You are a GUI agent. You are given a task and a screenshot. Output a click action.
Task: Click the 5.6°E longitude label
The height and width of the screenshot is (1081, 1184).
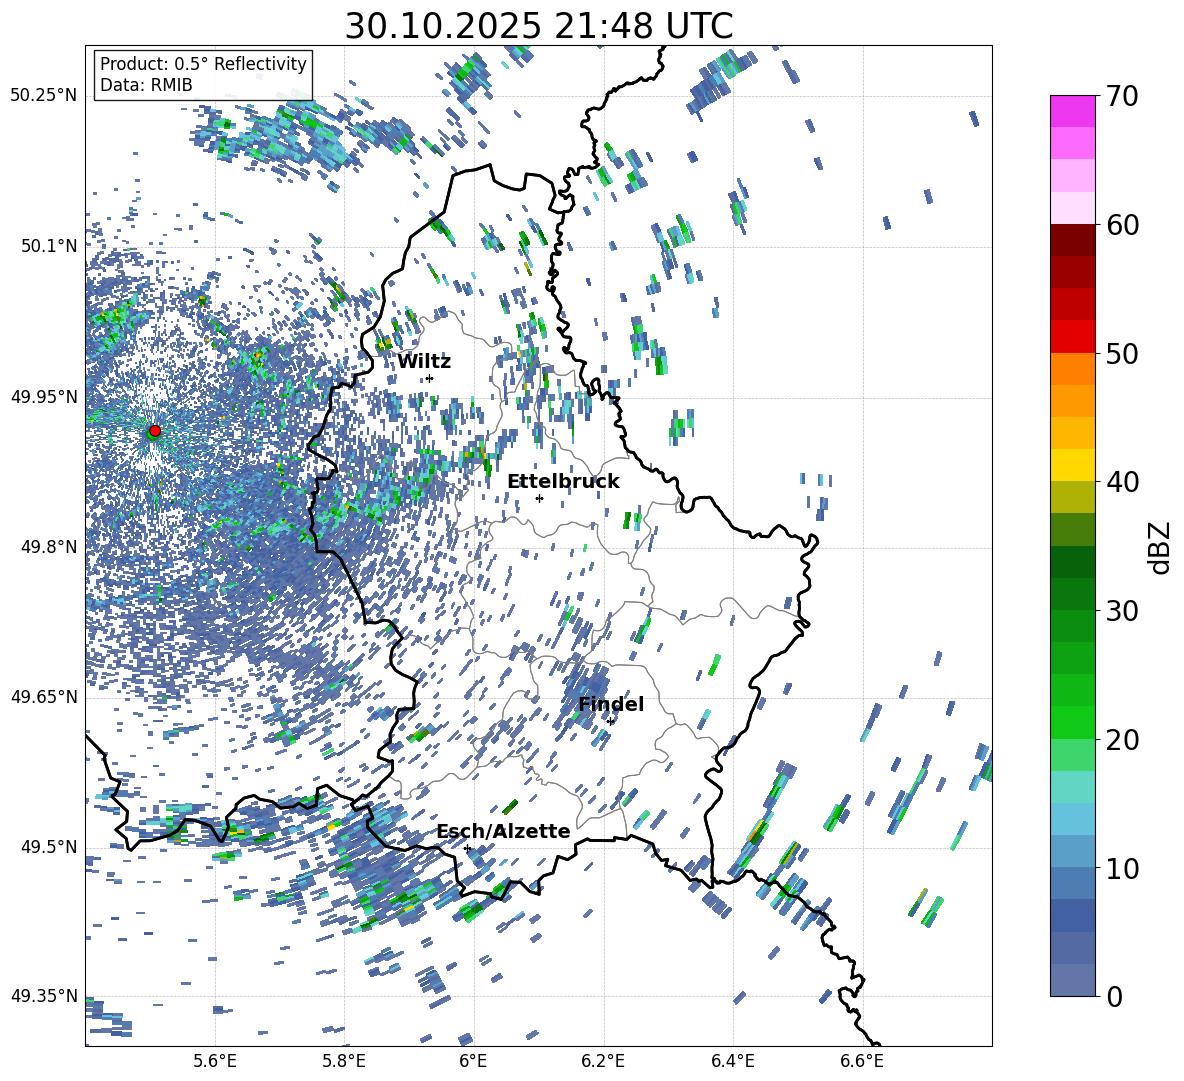(x=214, y=1061)
